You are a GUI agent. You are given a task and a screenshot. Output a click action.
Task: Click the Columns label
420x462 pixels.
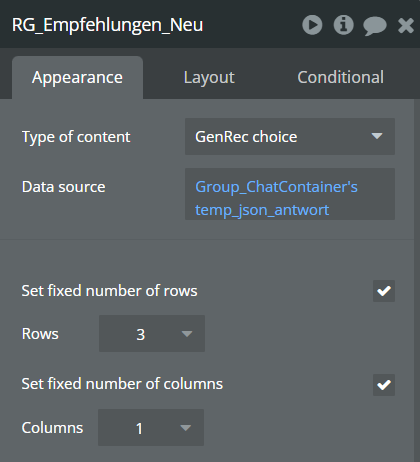52,428
